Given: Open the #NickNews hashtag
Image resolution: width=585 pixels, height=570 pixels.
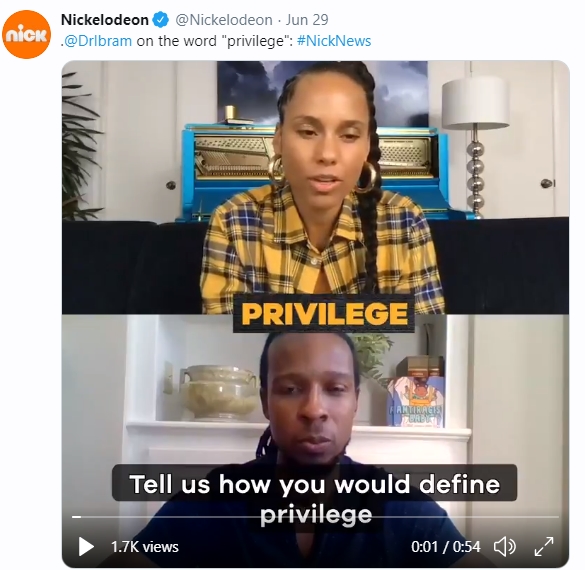Looking at the screenshot, I should point(334,41).
